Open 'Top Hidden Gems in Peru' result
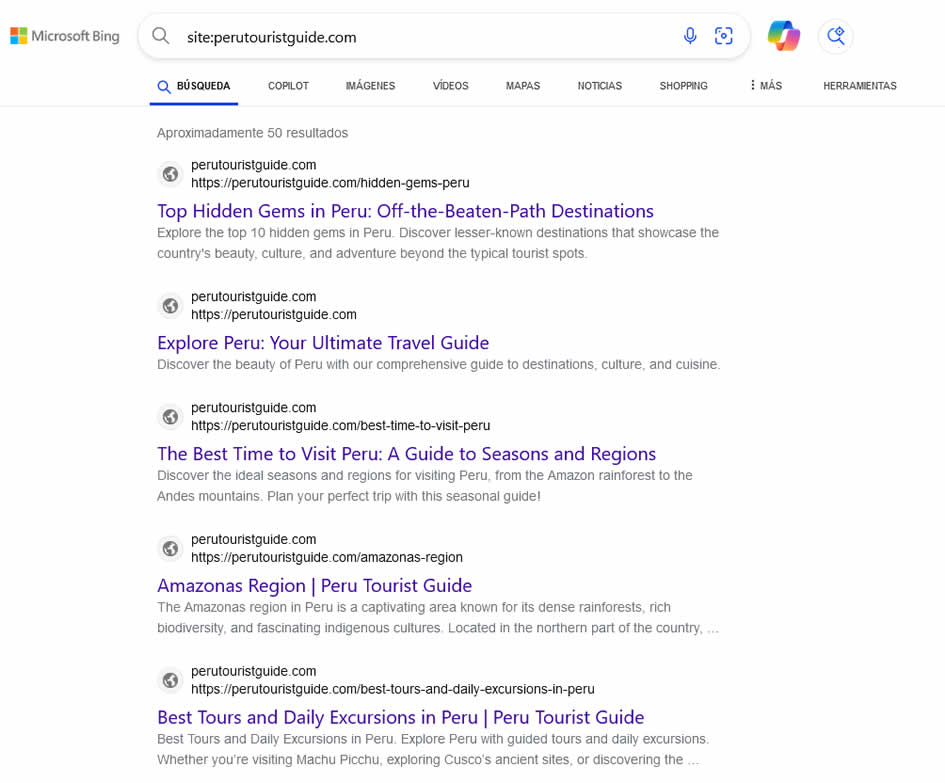This screenshot has width=945, height=783. [x=405, y=211]
